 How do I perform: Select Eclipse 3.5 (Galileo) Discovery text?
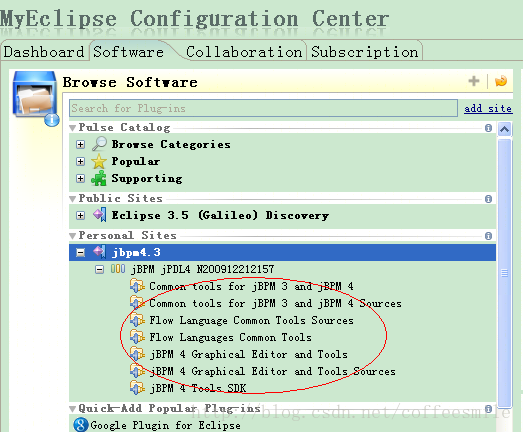(220, 215)
